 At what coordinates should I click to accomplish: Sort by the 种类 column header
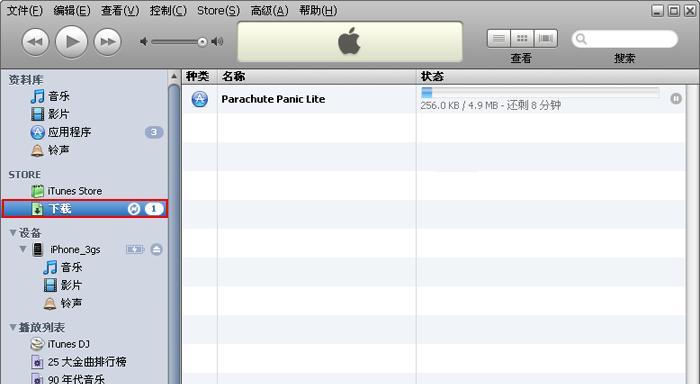click(x=199, y=76)
